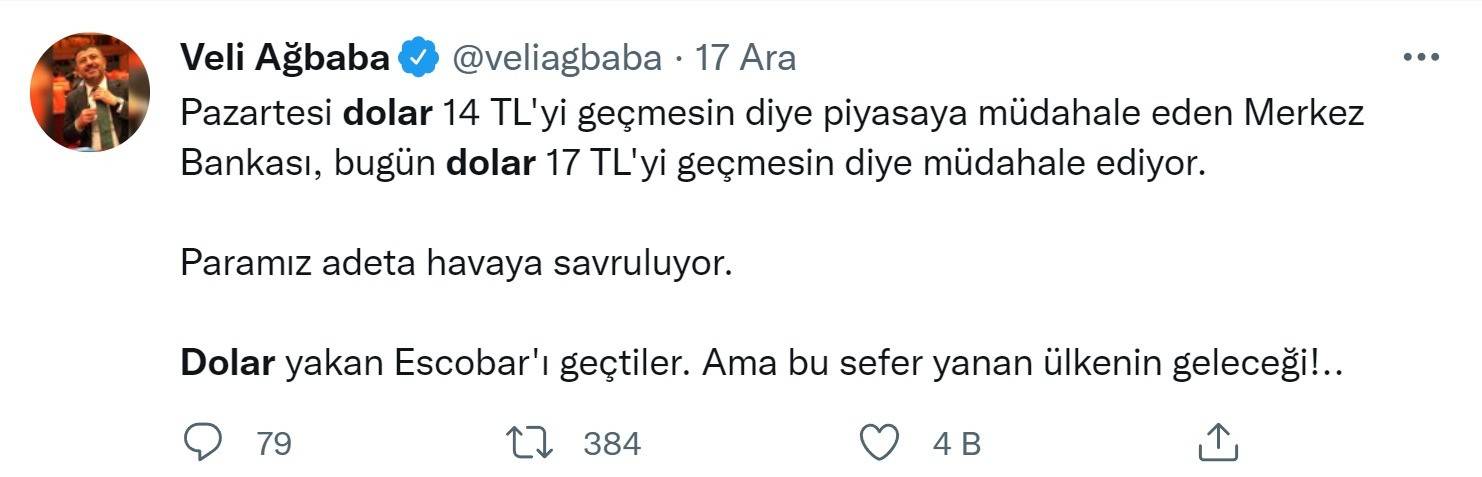Click the 79 replies count
This screenshot has height=477, width=1482.
pyautogui.click(x=273, y=443)
